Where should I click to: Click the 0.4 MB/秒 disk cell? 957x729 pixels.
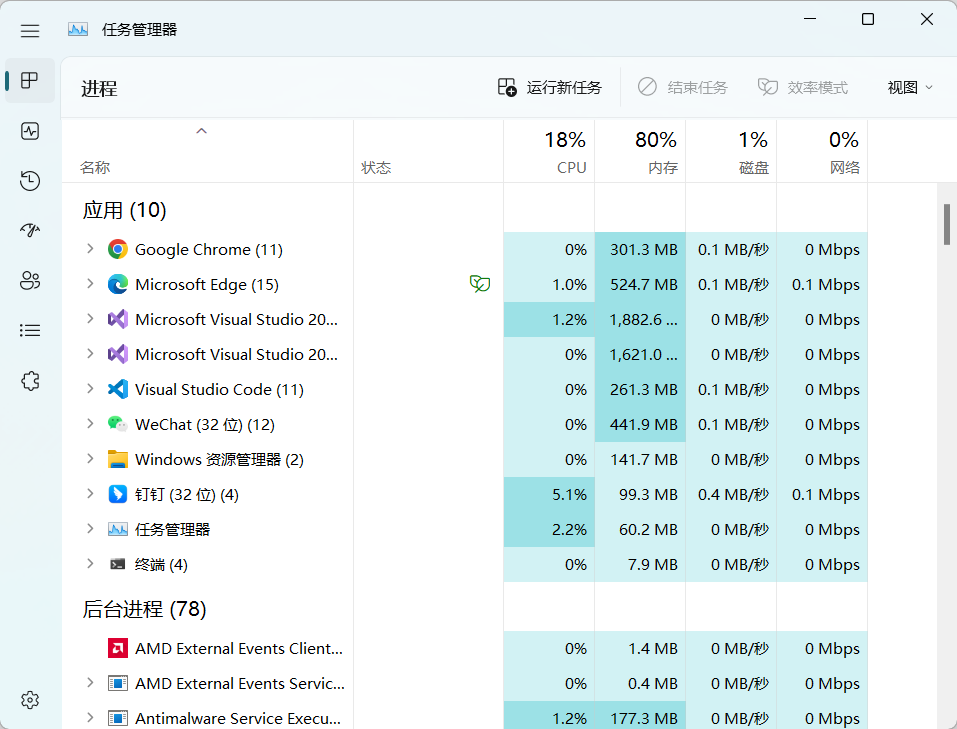coord(731,495)
